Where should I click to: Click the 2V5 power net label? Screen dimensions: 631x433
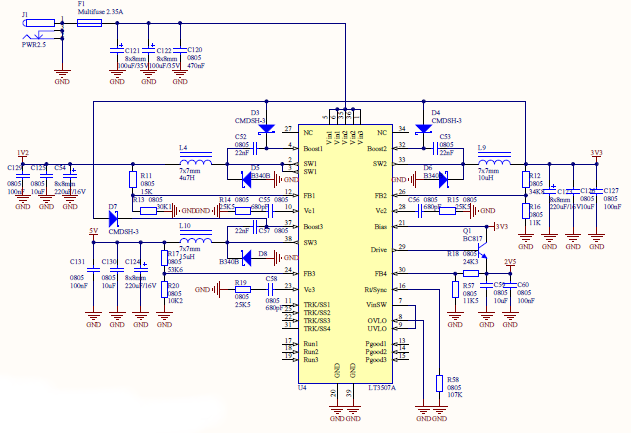click(510, 262)
